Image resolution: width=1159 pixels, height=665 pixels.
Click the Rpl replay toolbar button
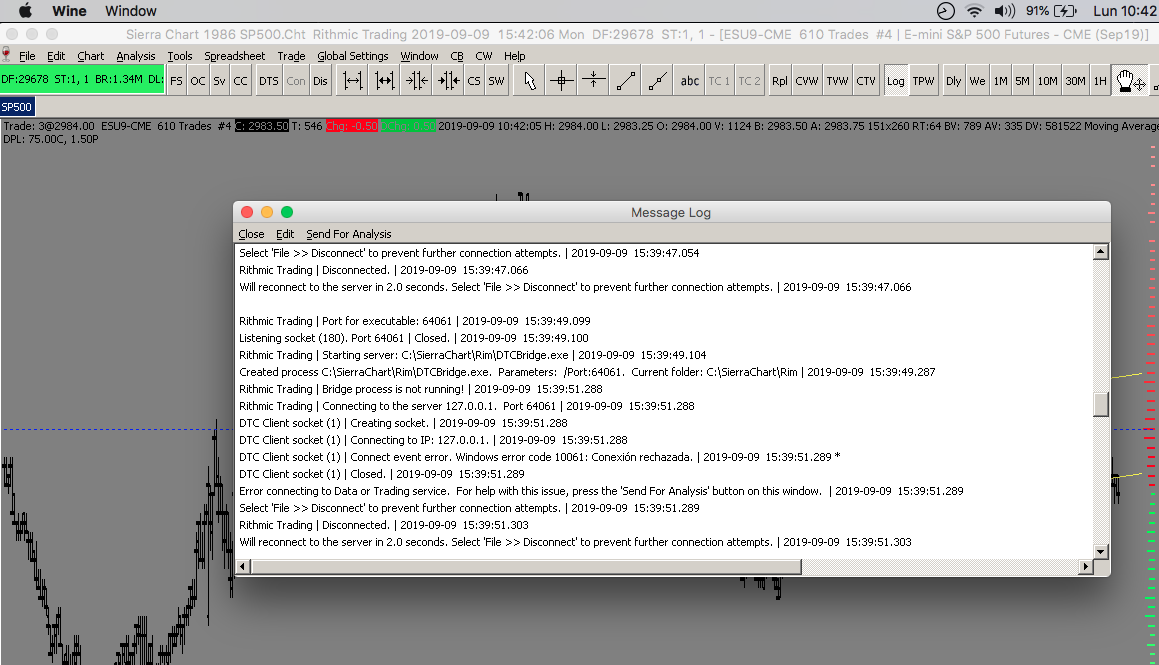coord(779,81)
